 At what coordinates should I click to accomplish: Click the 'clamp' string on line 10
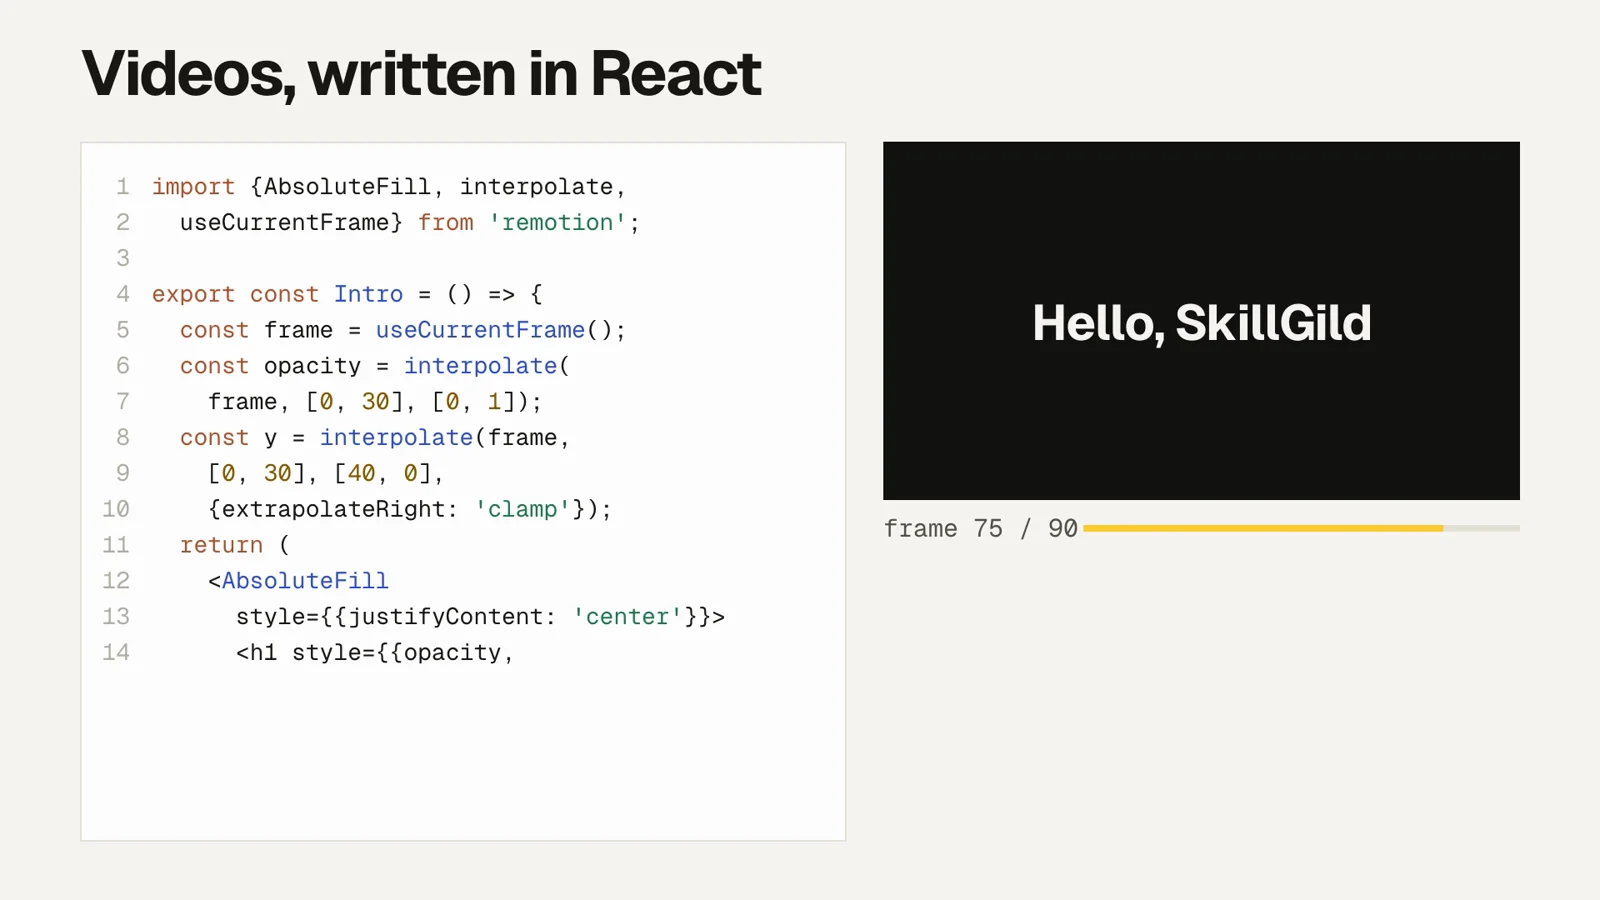(522, 509)
